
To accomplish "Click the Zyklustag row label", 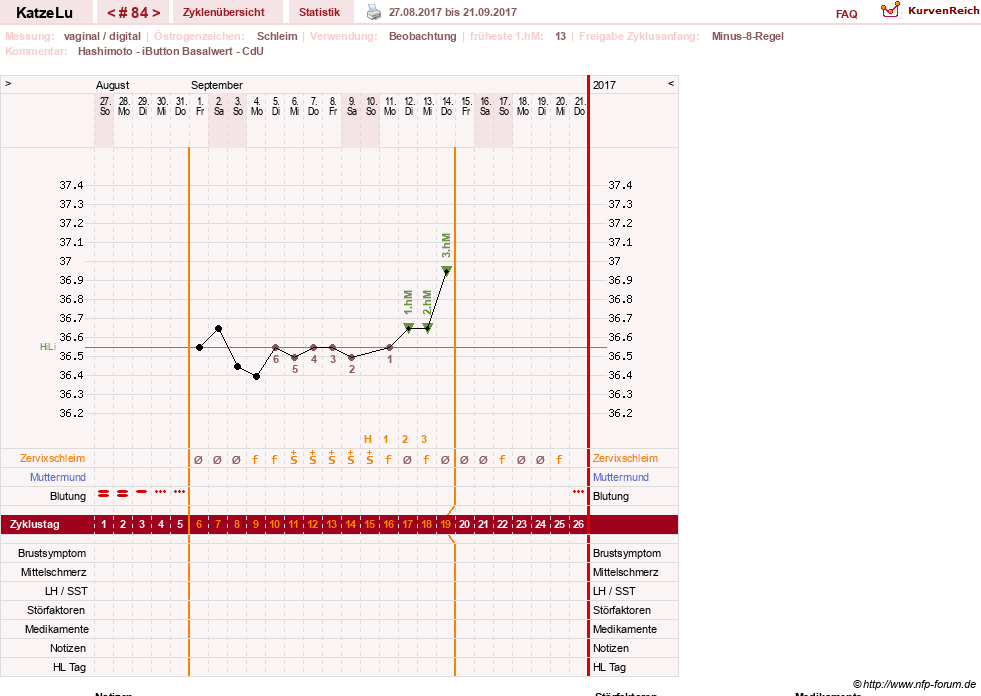I will pyautogui.click(x=34, y=524).
